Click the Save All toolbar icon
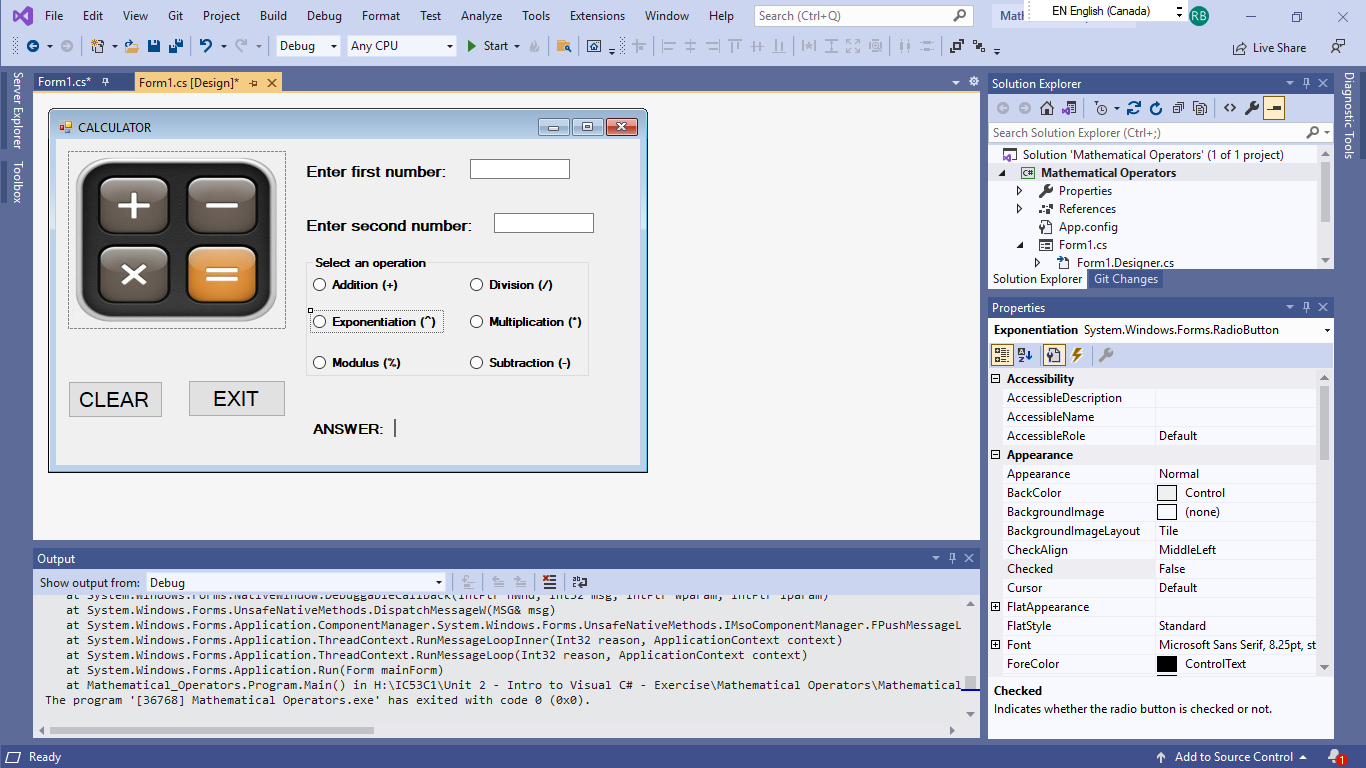Screen dimensions: 1366x768 (x=176, y=46)
